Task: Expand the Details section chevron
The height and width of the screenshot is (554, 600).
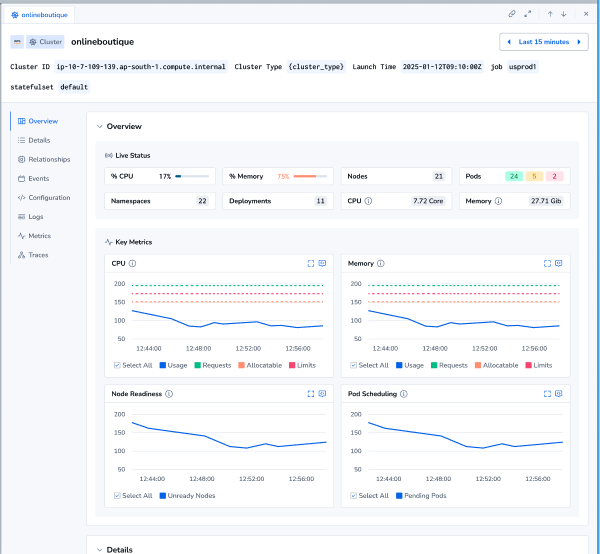Action: click(x=99, y=550)
